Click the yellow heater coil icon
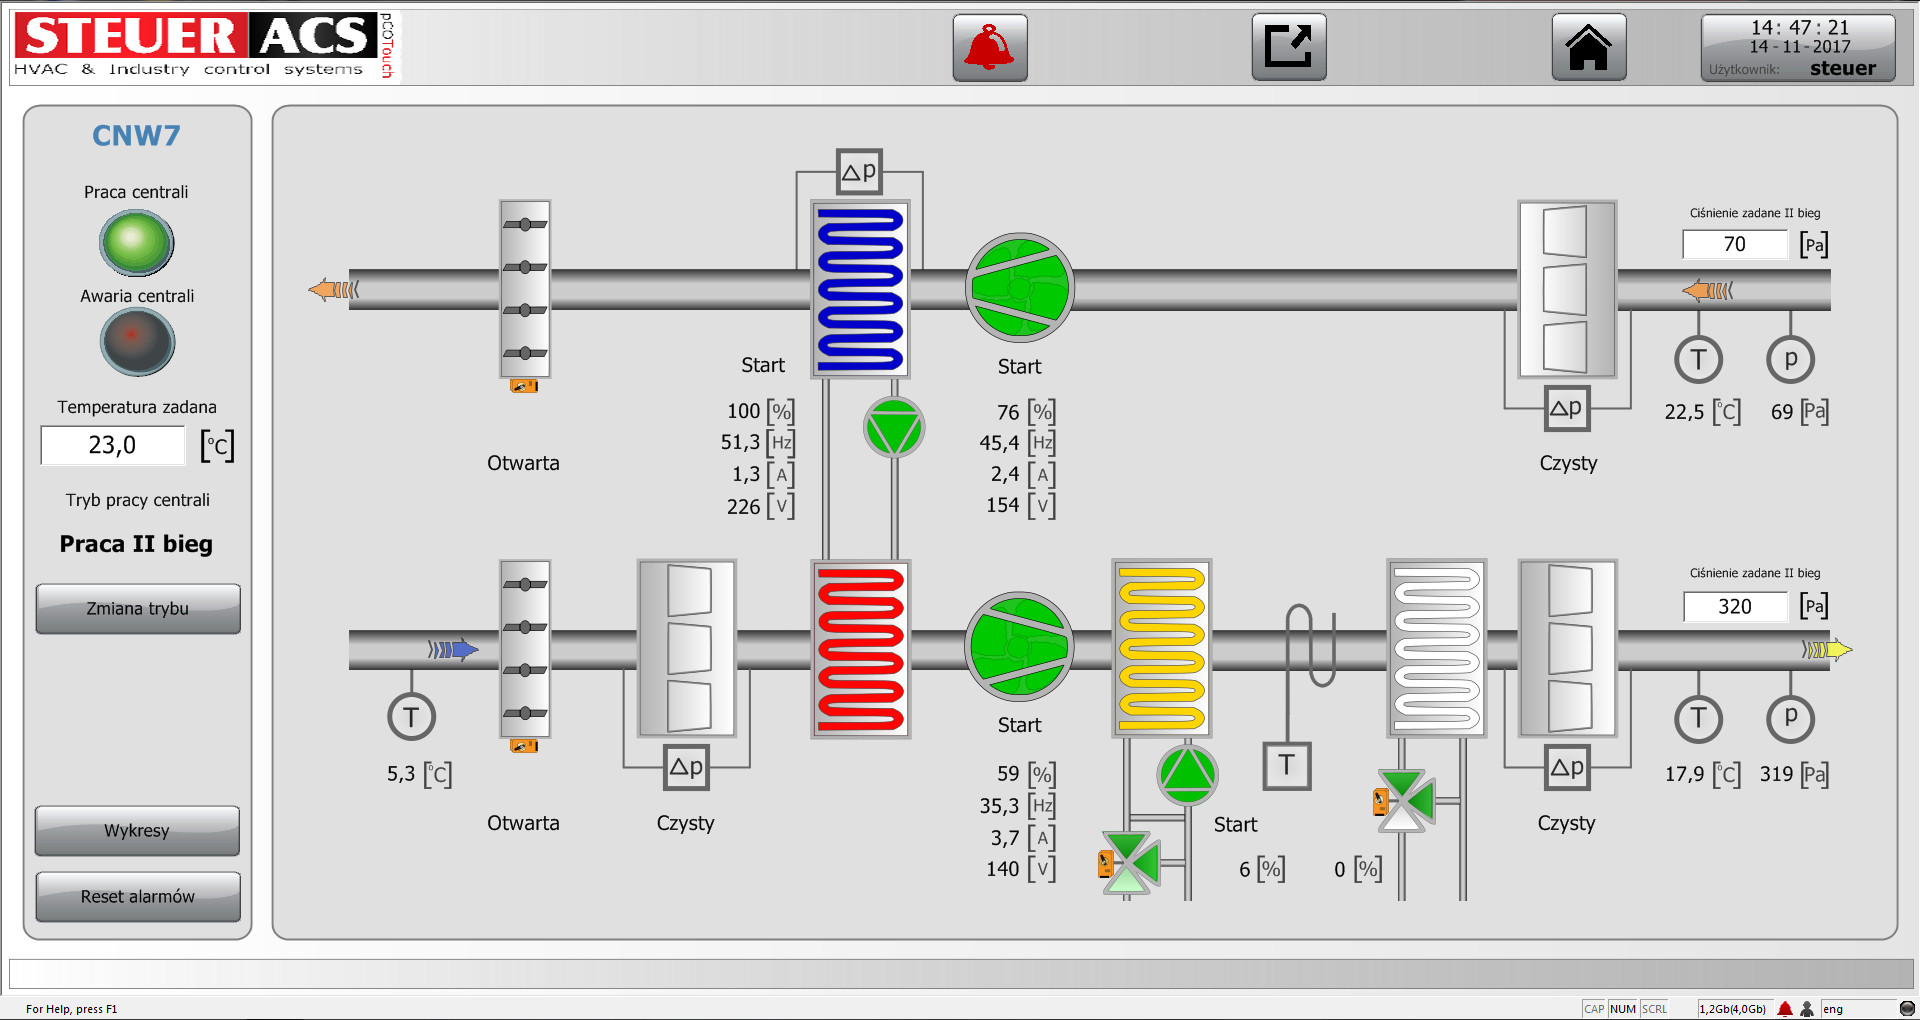Screen dimensions: 1920x1020 [1162, 648]
